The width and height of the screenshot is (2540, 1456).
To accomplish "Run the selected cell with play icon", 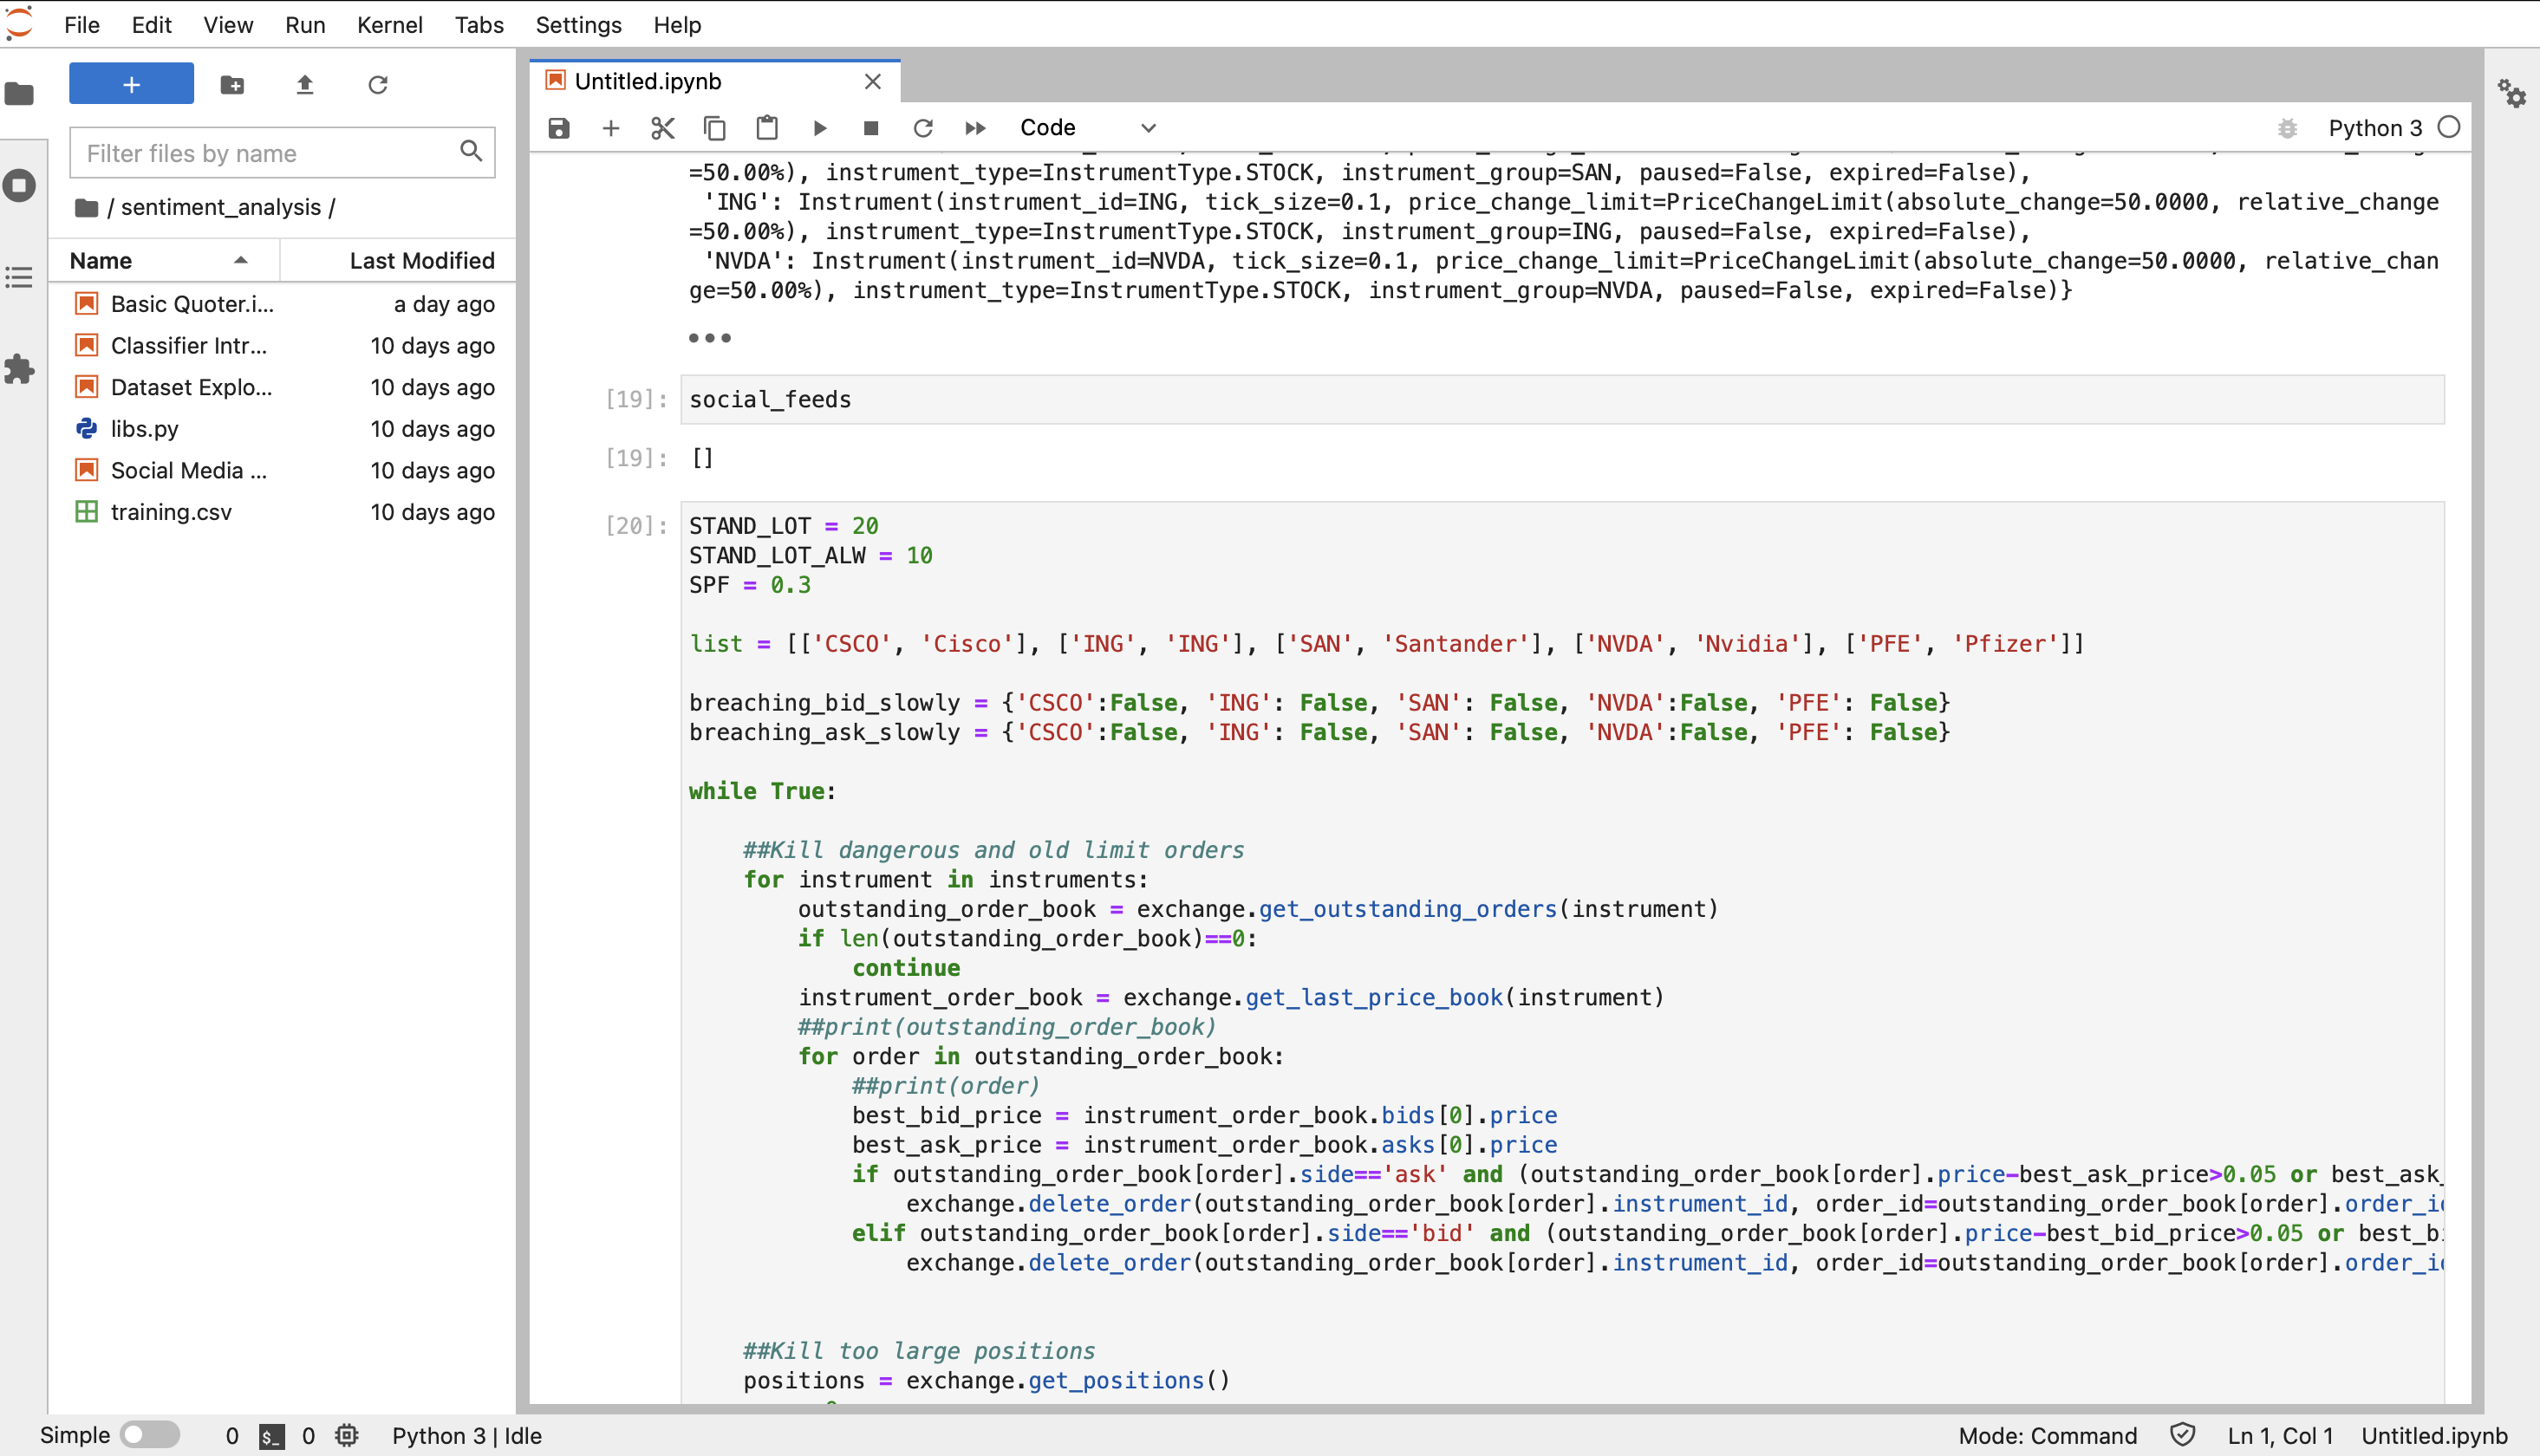I will (x=819, y=128).
